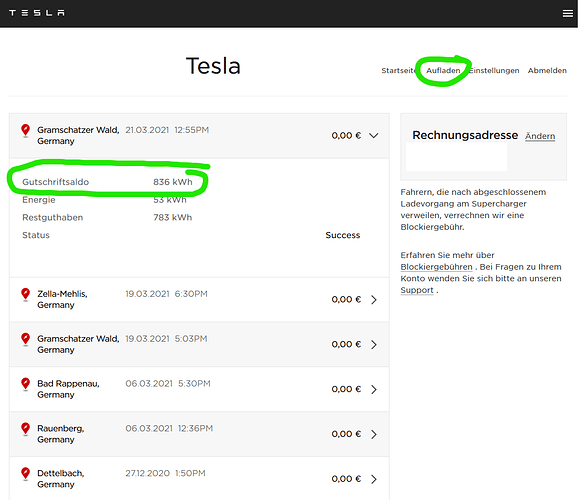Click the 19.03.2021 5:03PM date
This screenshot has height=500, width=578.
tap(166, 338)
